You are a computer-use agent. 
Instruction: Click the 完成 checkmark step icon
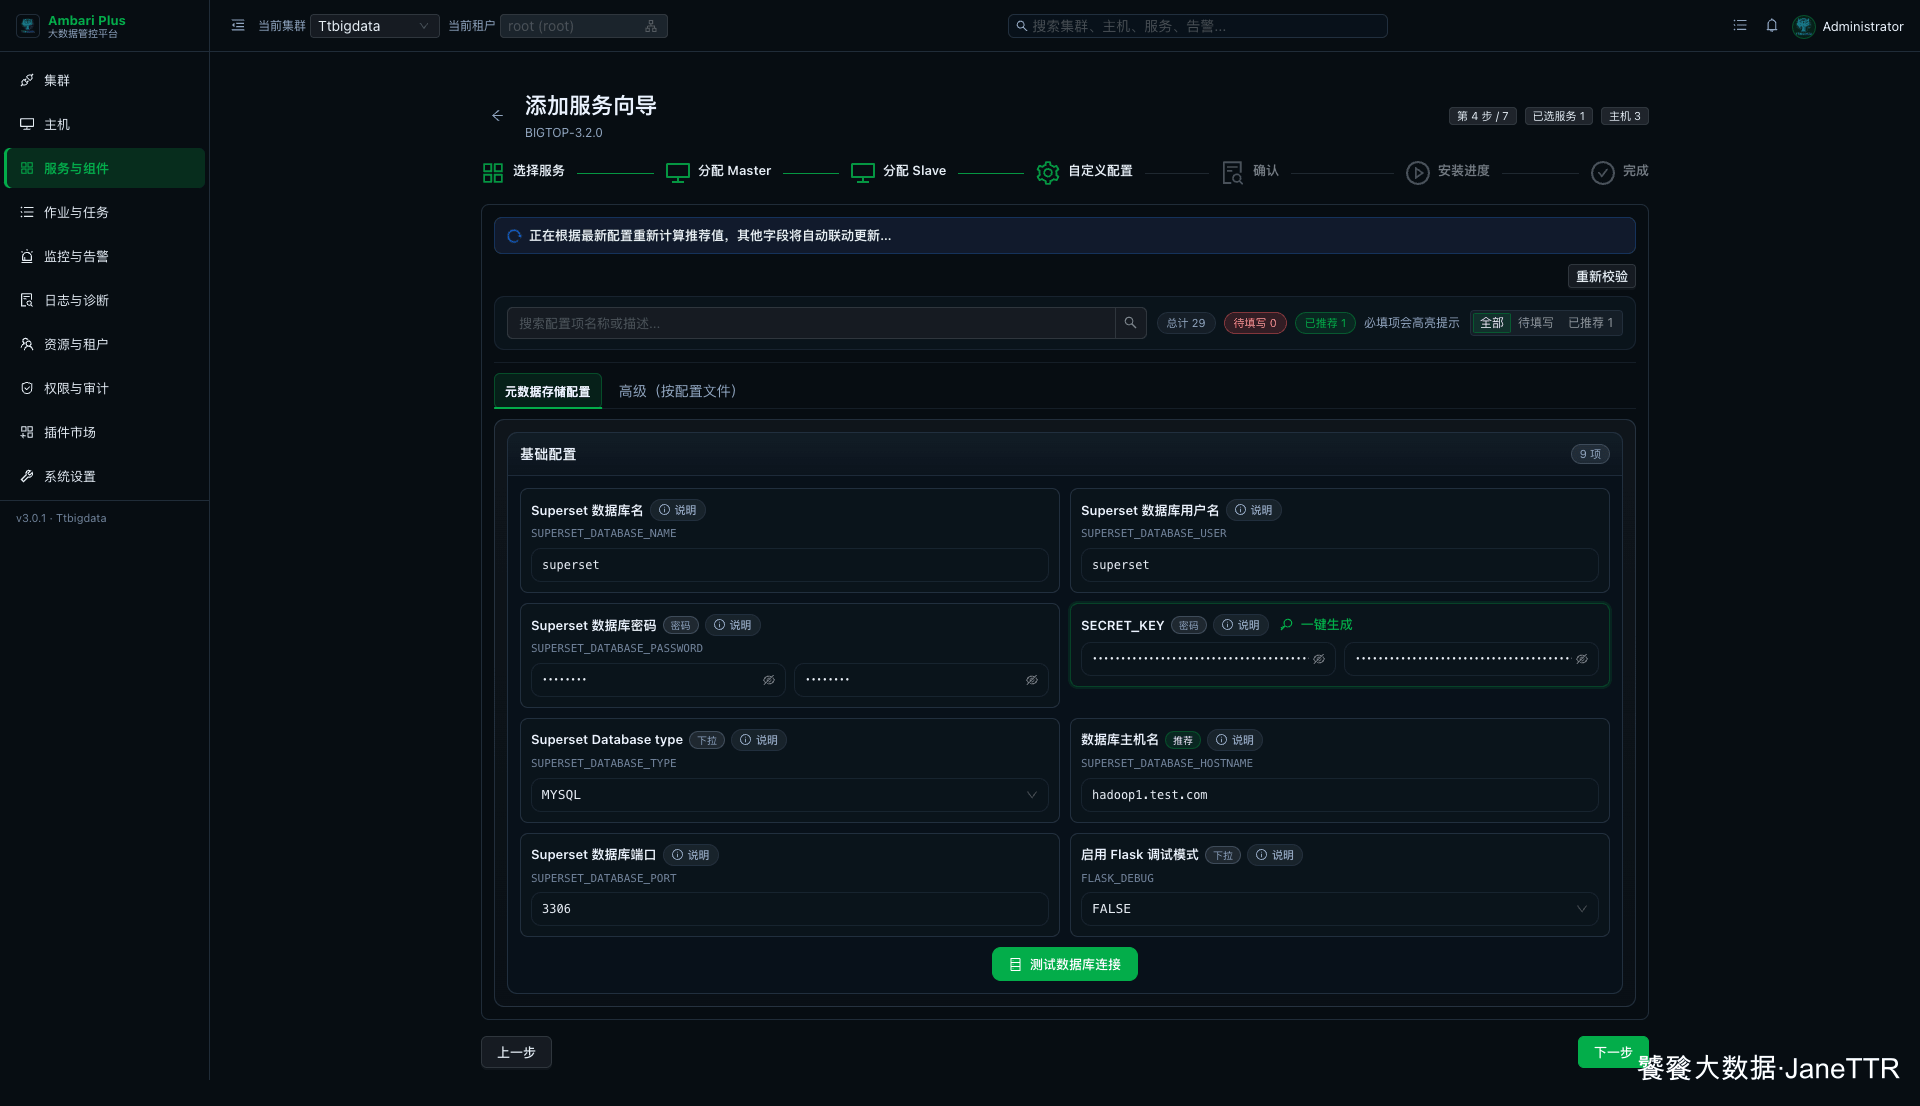[1603, 172]
